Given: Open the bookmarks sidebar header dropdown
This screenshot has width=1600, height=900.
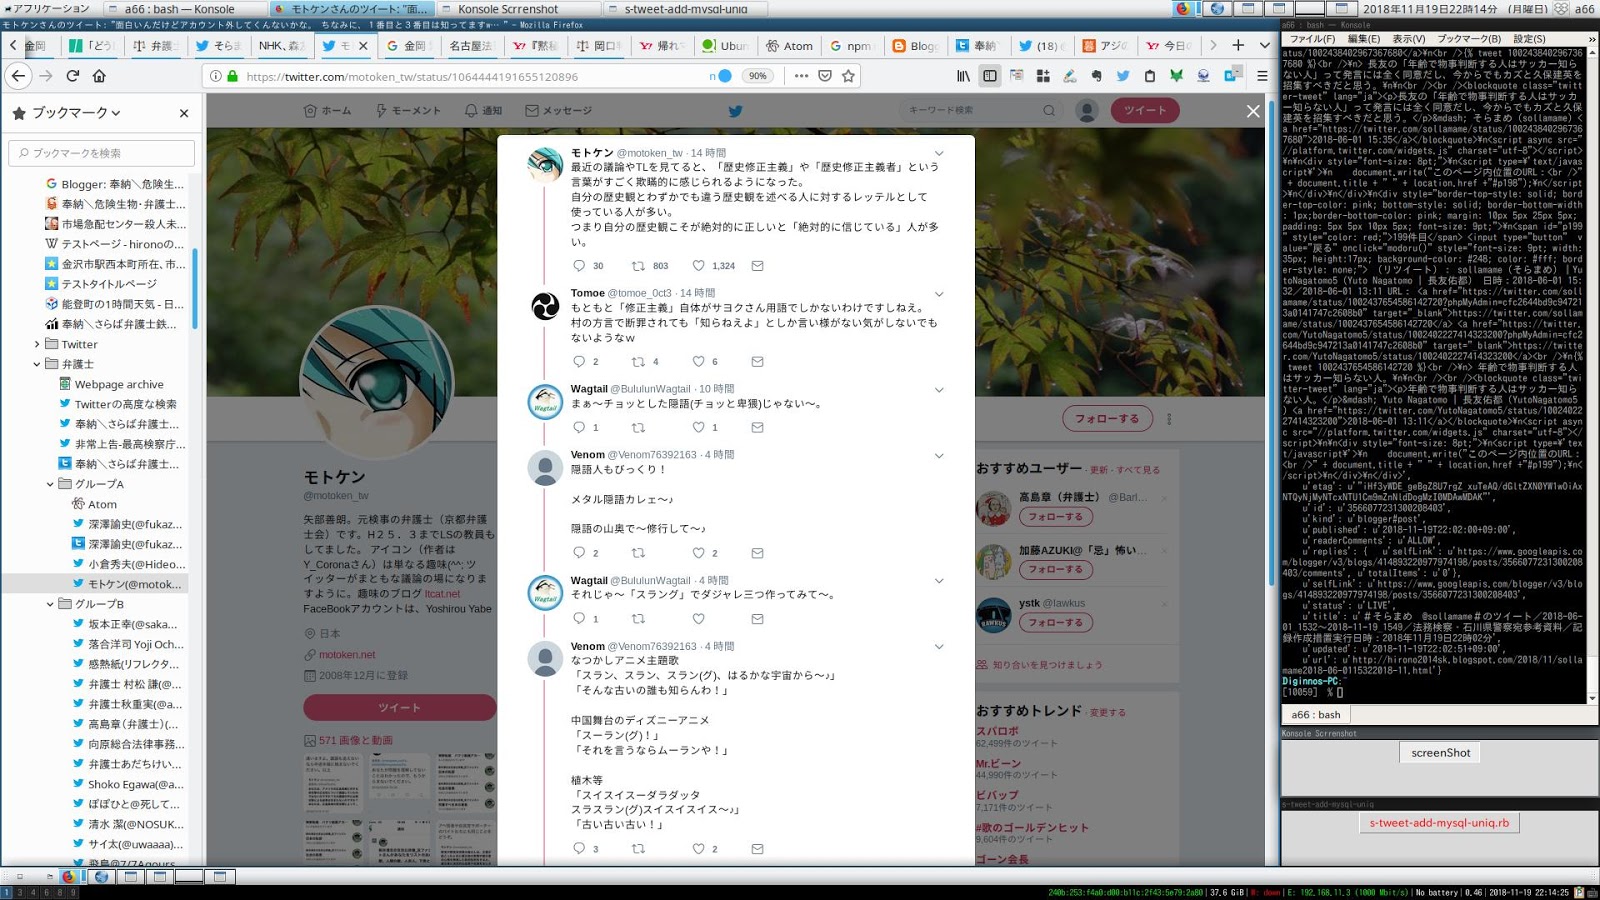Looking at the screenshot, I should (116, 113).
